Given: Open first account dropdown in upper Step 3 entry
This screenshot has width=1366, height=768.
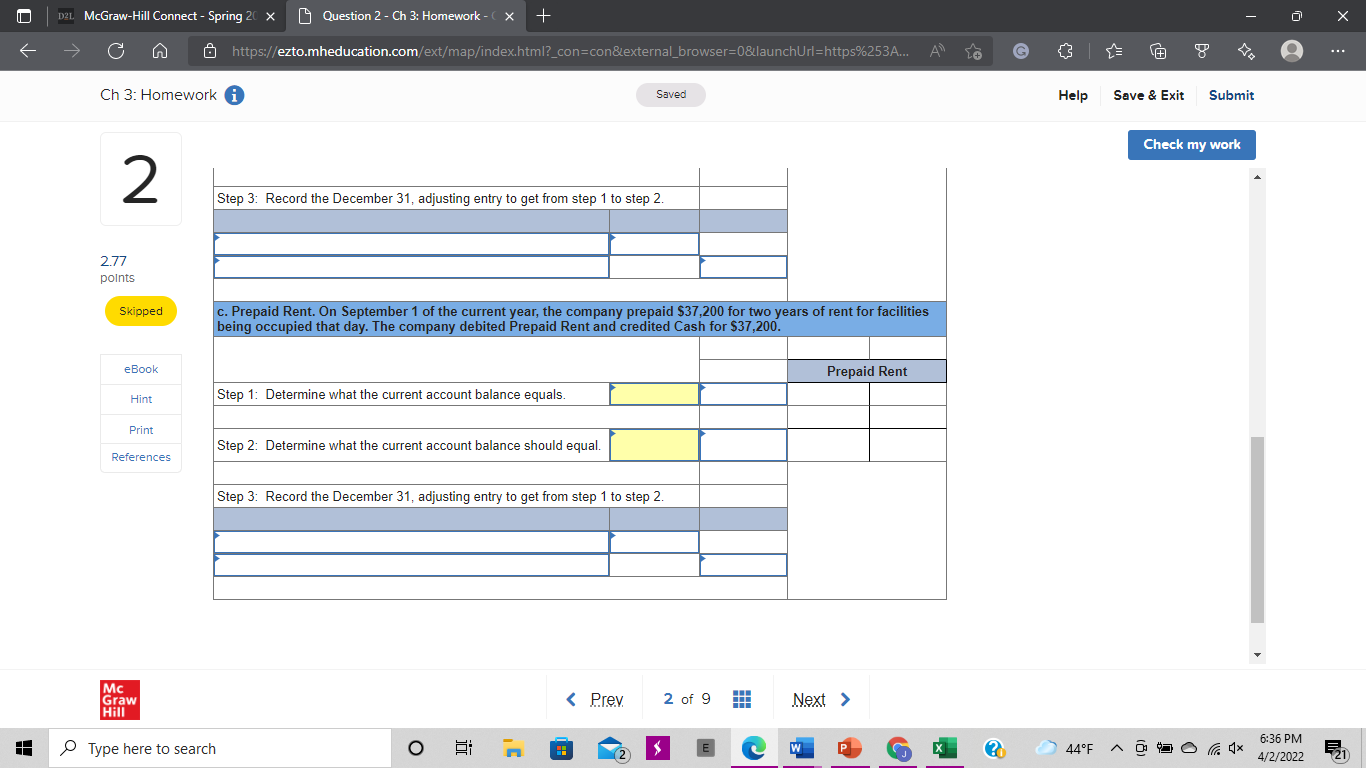Looking at the screenshot, I should [x=411, y=244].
